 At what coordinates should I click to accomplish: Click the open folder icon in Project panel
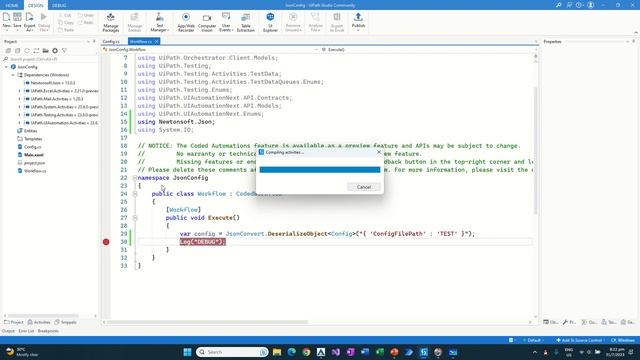(45, 51)
